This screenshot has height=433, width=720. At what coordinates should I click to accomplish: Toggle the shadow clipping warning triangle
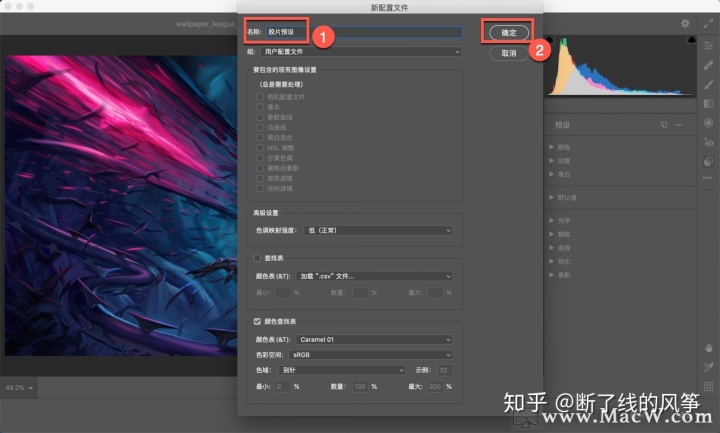tap(550, 40)
